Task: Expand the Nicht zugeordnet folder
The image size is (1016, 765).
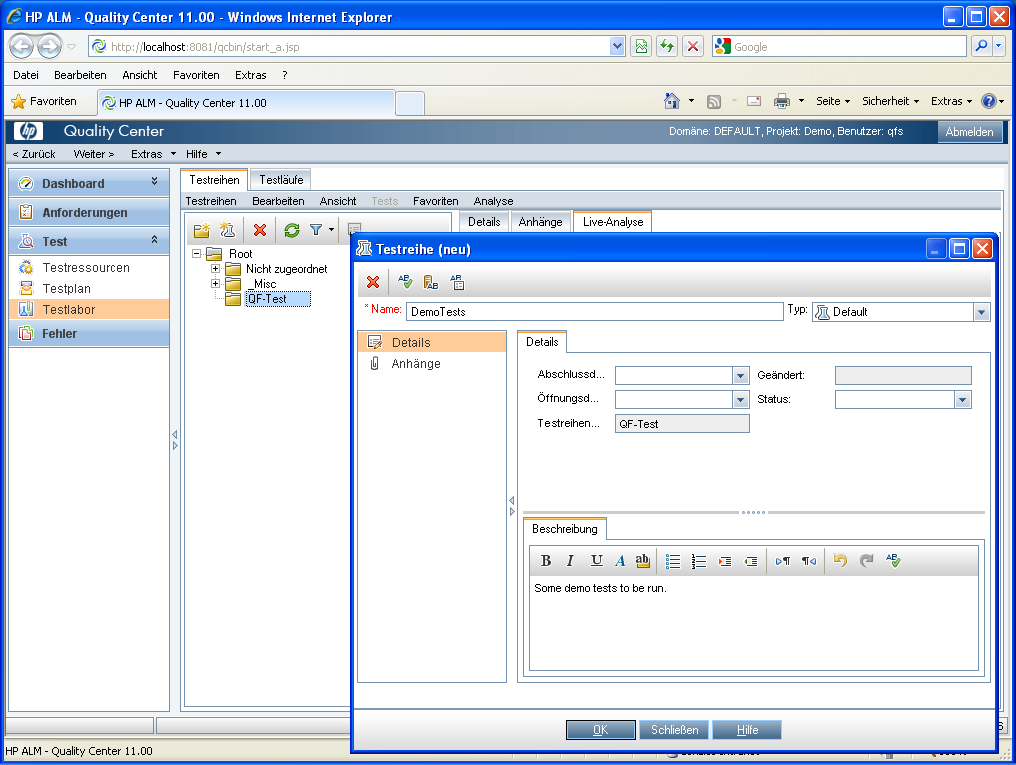Action: (x=216, y=269)
